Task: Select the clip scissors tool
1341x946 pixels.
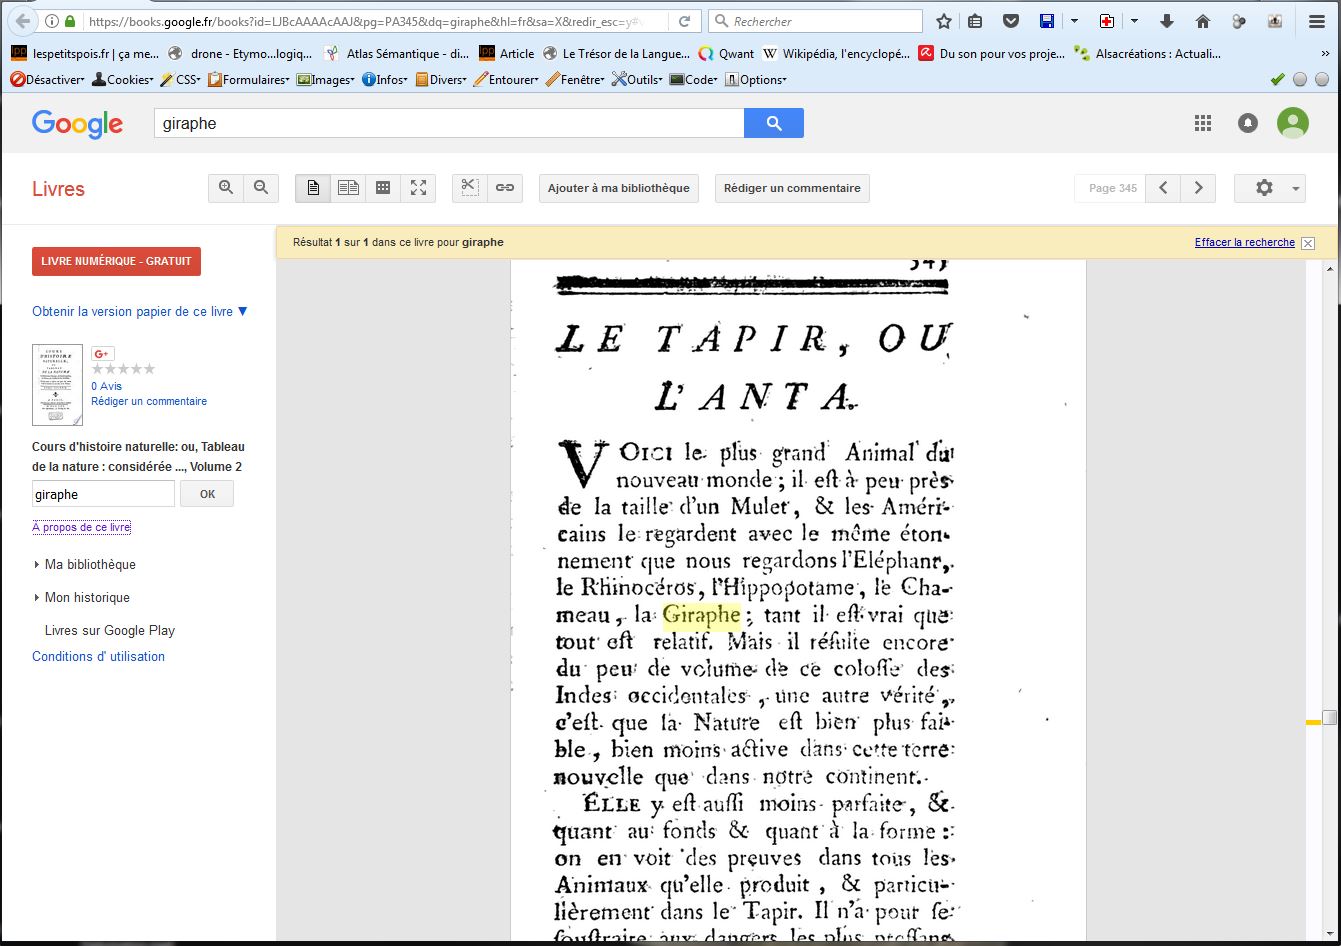Action: click(x=470, y=188)
